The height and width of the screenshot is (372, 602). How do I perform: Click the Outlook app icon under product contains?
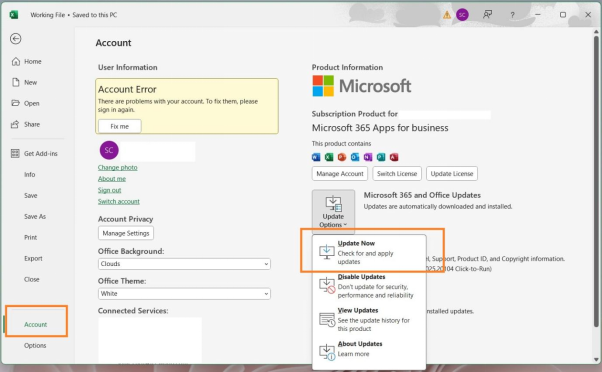(355, 157)
